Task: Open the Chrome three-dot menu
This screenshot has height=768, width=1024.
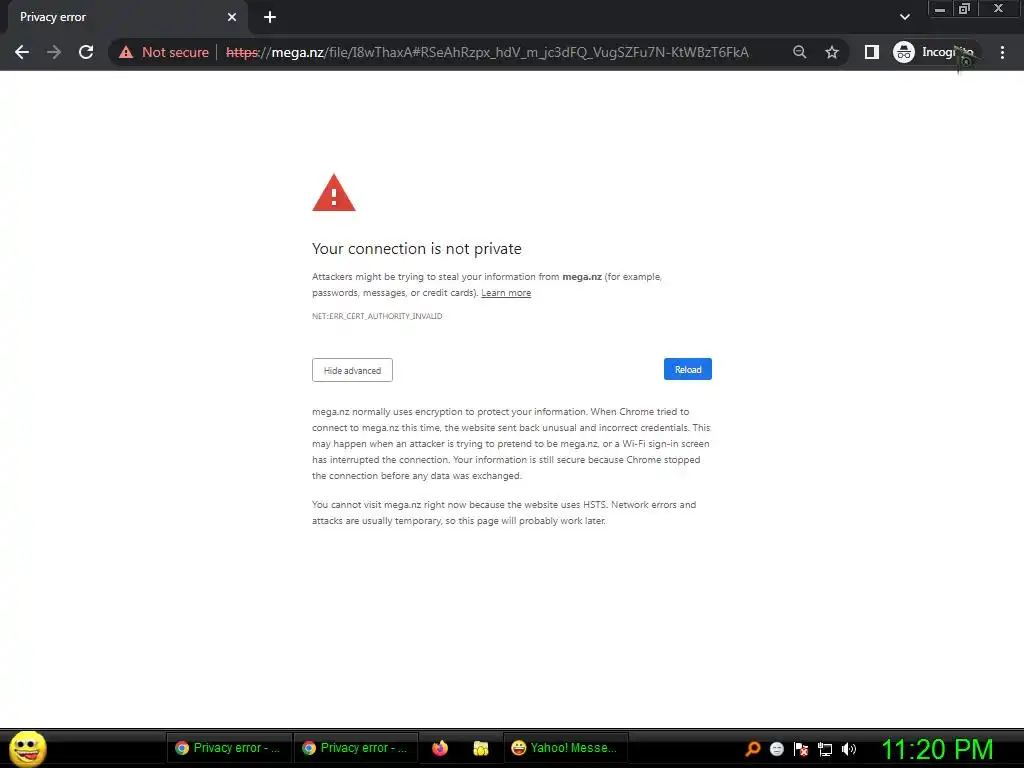Action: [x=1002, y=52]
